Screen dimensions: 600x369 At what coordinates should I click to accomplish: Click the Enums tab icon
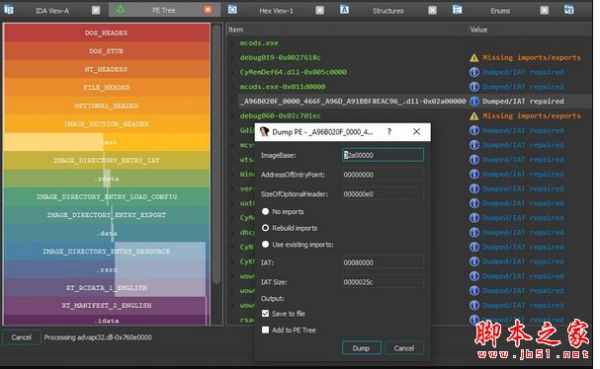click(x=457, y=9)
